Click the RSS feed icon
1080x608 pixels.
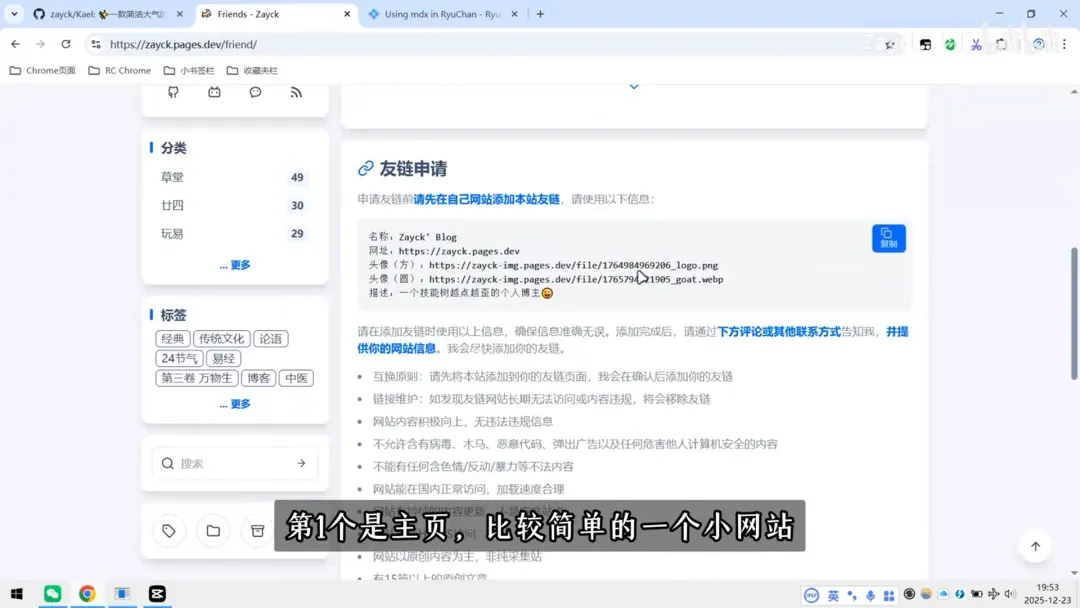[297, 91]
